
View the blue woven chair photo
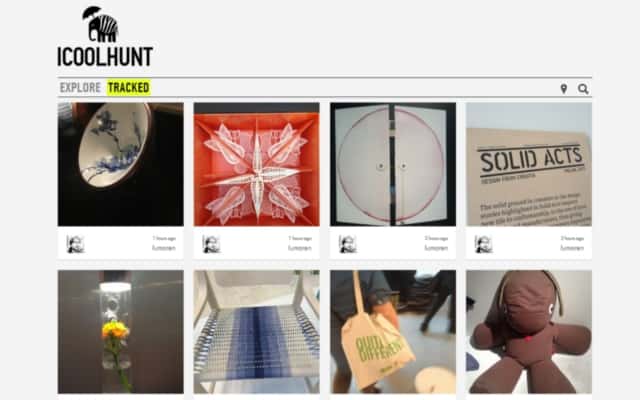tap(257, 331)
